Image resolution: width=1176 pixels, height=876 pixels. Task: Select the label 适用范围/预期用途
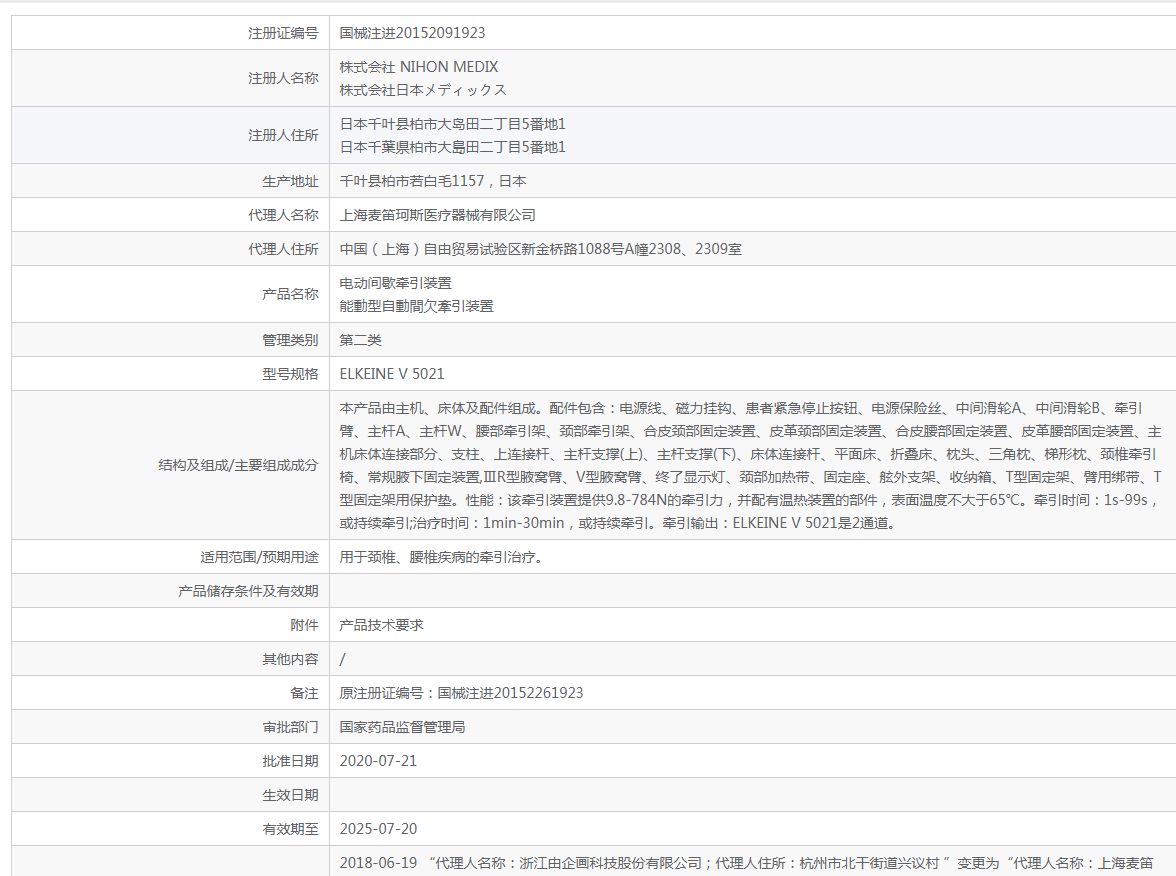pos(260,557)
